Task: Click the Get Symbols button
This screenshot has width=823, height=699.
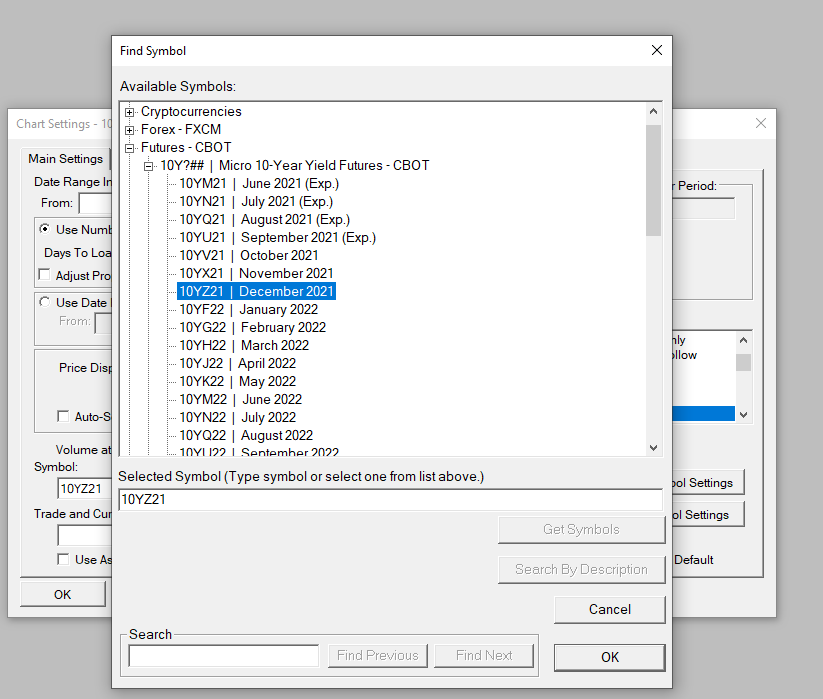Action: (582, 529)
